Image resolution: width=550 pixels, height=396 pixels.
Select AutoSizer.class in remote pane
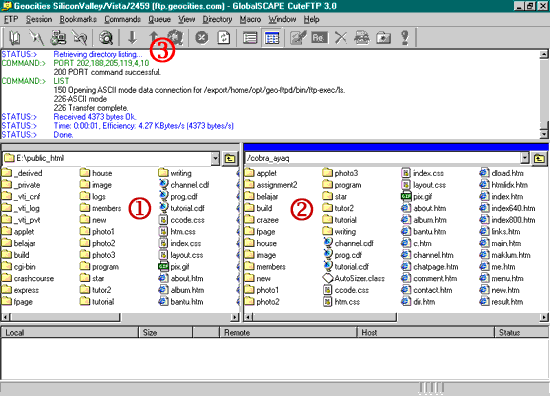[354, 278]
